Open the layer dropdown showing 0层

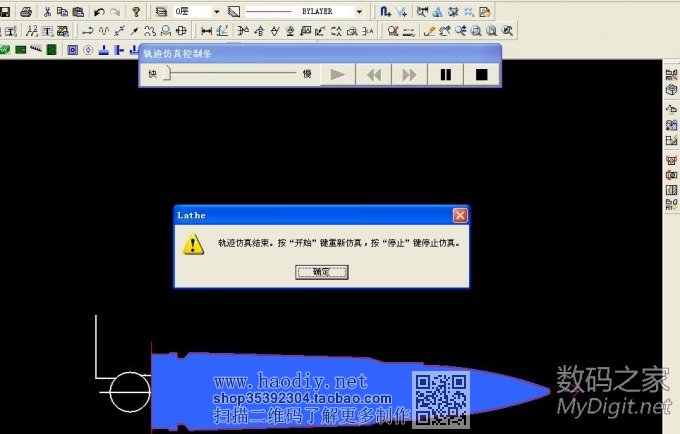click(x=217, y=12)
